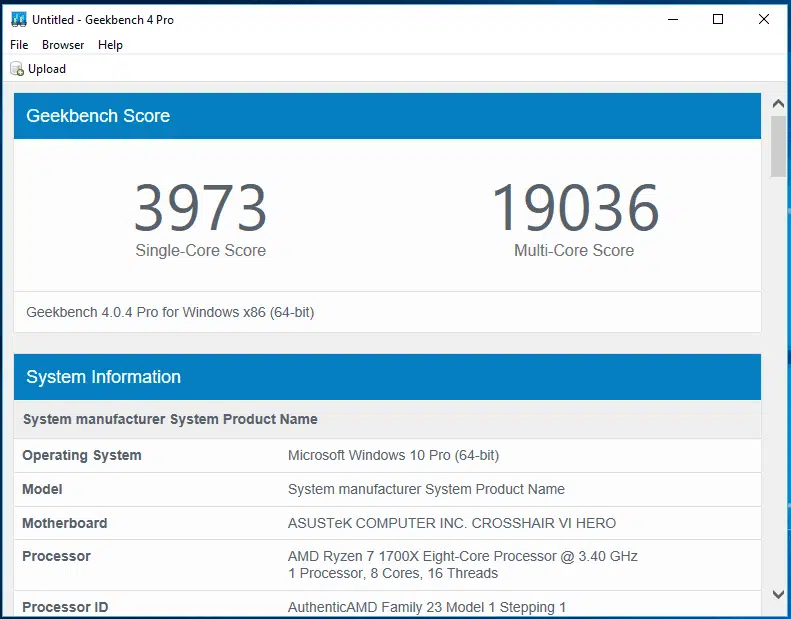Click the scroll up arrow
This screenshot has height=619, width=791.
click(778, 103)
